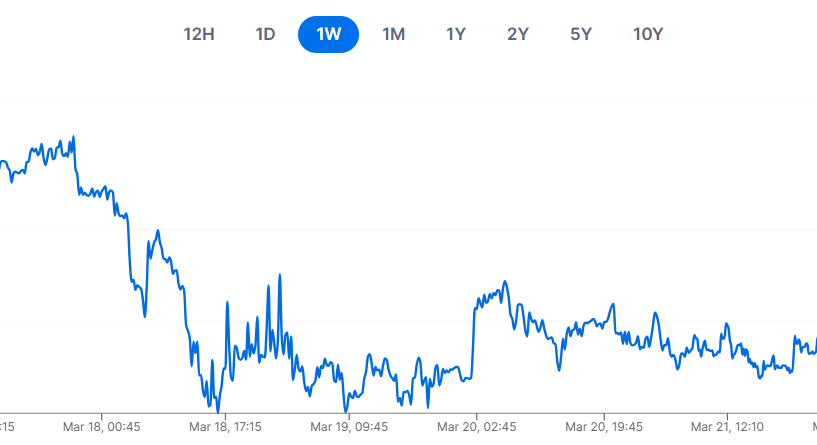Click the active 1W range tab
This screenshot has height=445, width=817.
329,34
